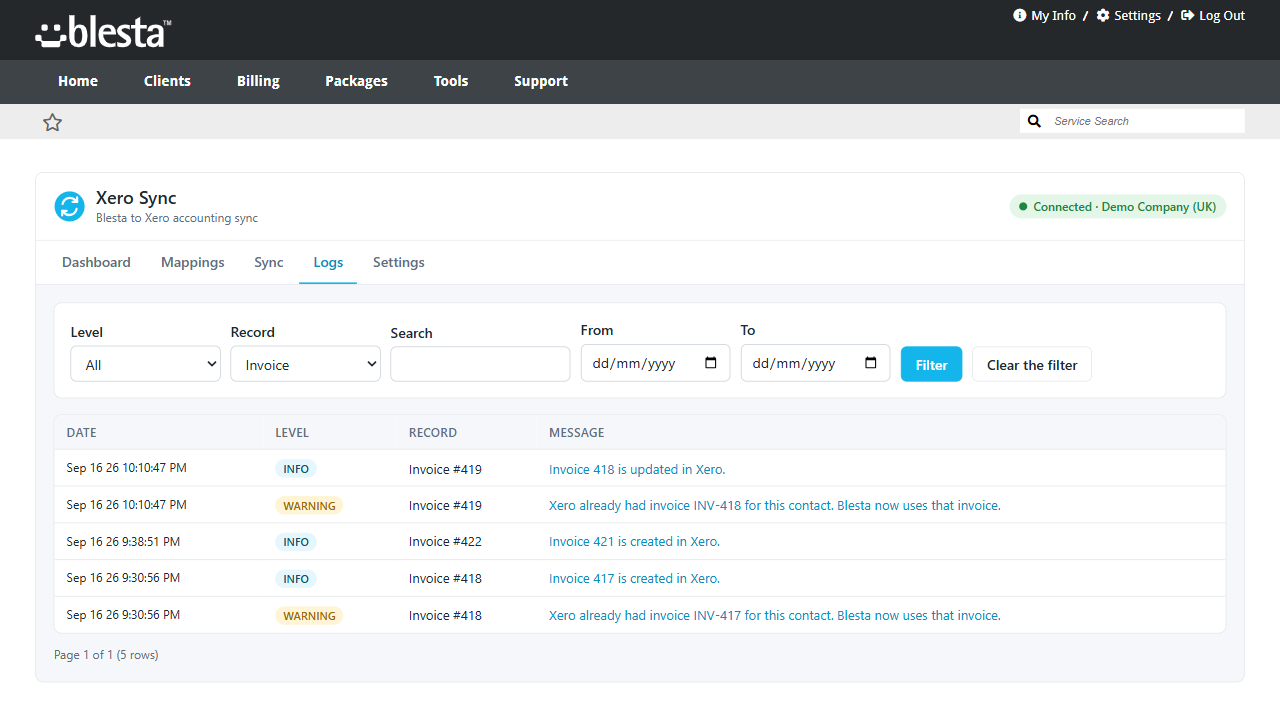The width and height of the screenshot is (1280, 720).
Task: Click Blesta to Xero accounting sync subtitle
Action: [177, 218]
